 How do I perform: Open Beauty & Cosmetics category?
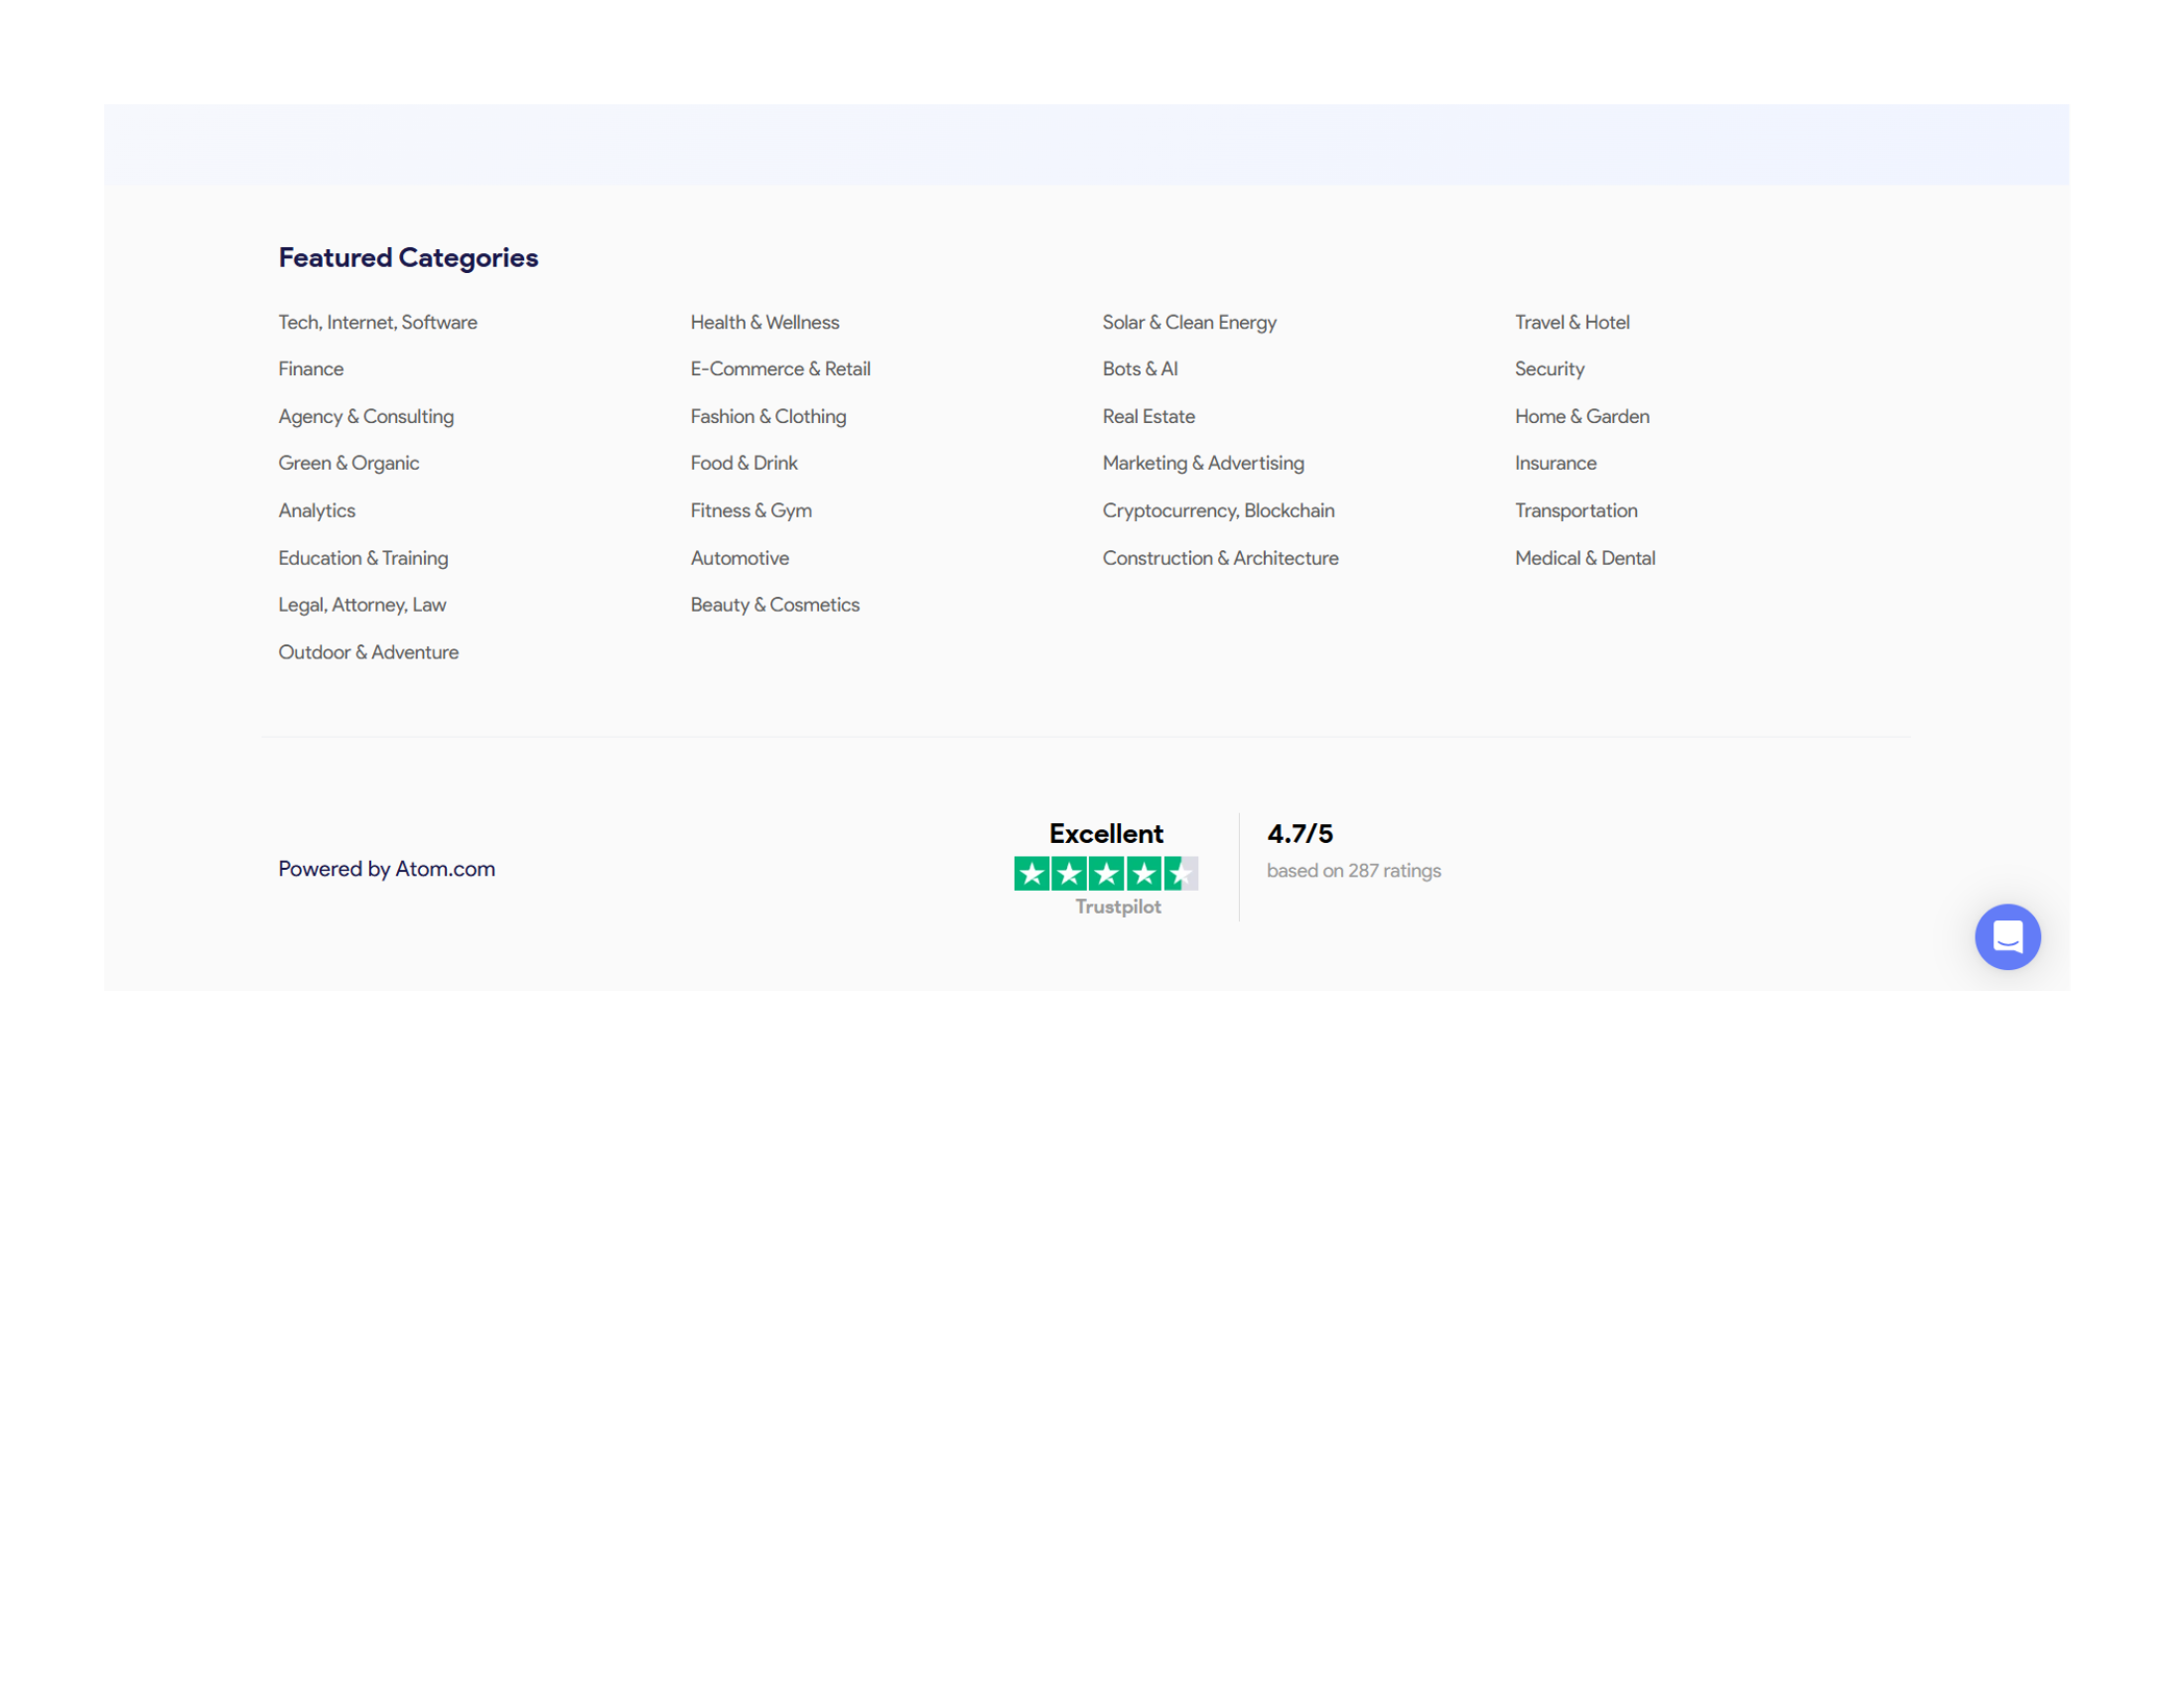[774, 605]
